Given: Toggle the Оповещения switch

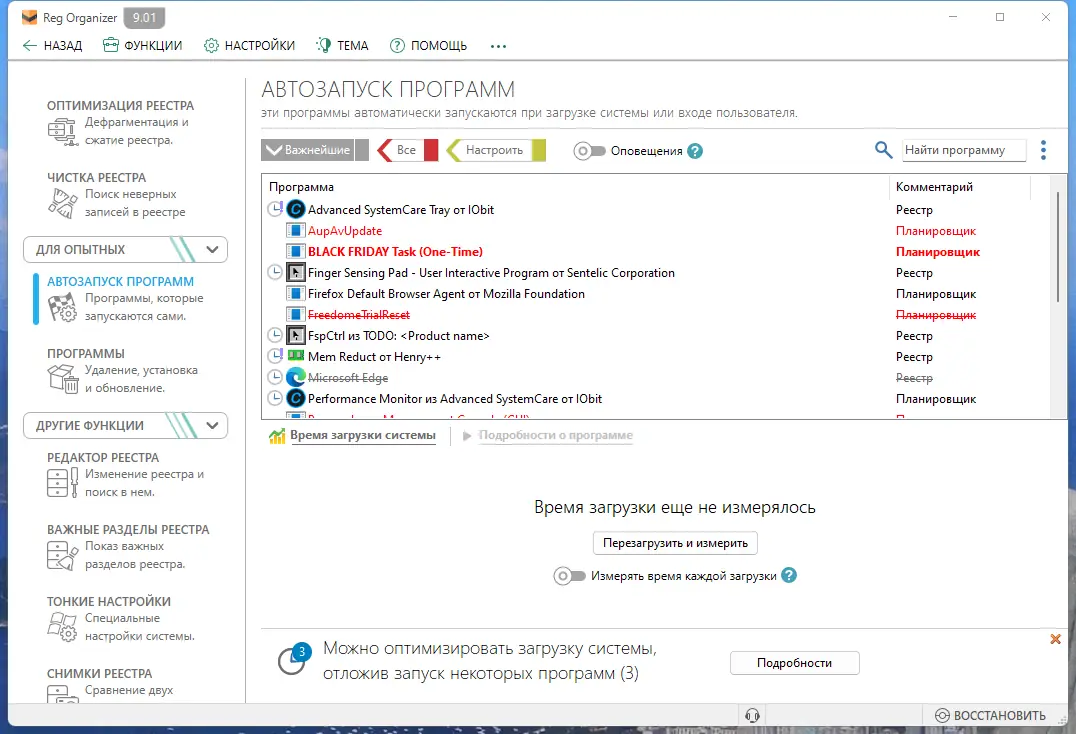Looking at the screenshot, I should [589, 151].
